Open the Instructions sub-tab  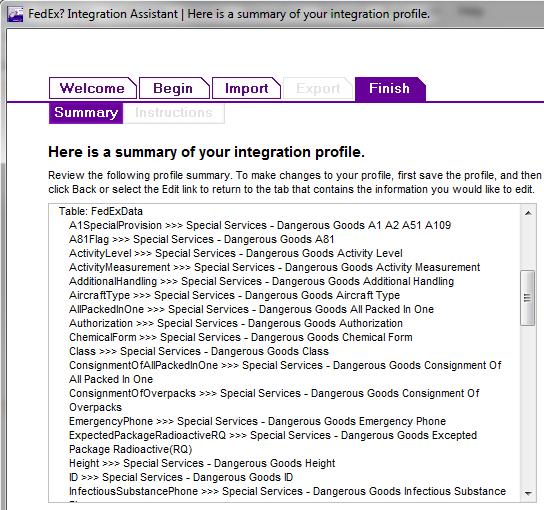click(x=174, y=113)
